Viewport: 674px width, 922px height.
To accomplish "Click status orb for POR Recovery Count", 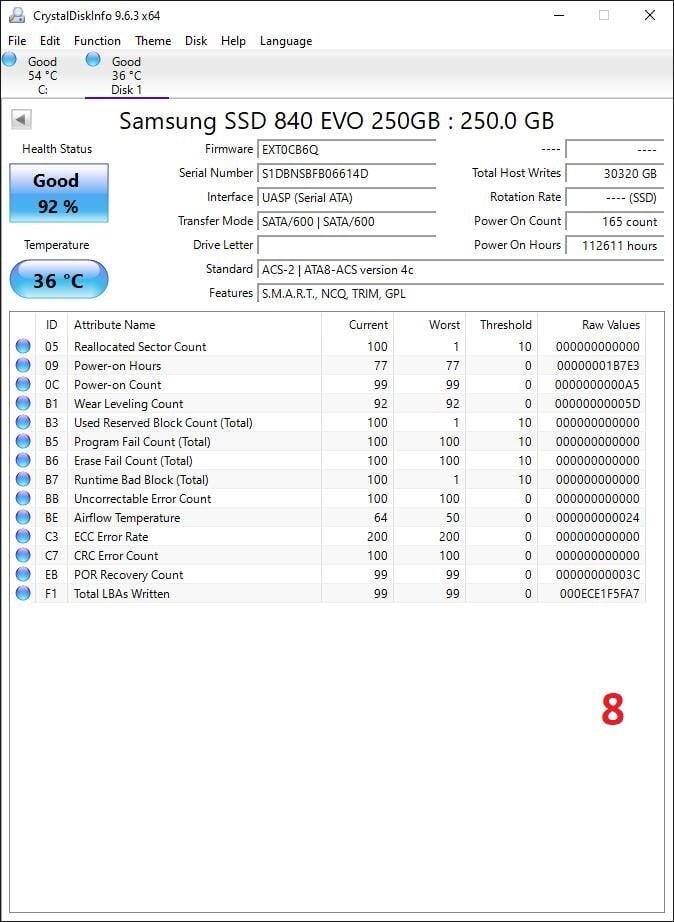I will (x=23, y=574).
